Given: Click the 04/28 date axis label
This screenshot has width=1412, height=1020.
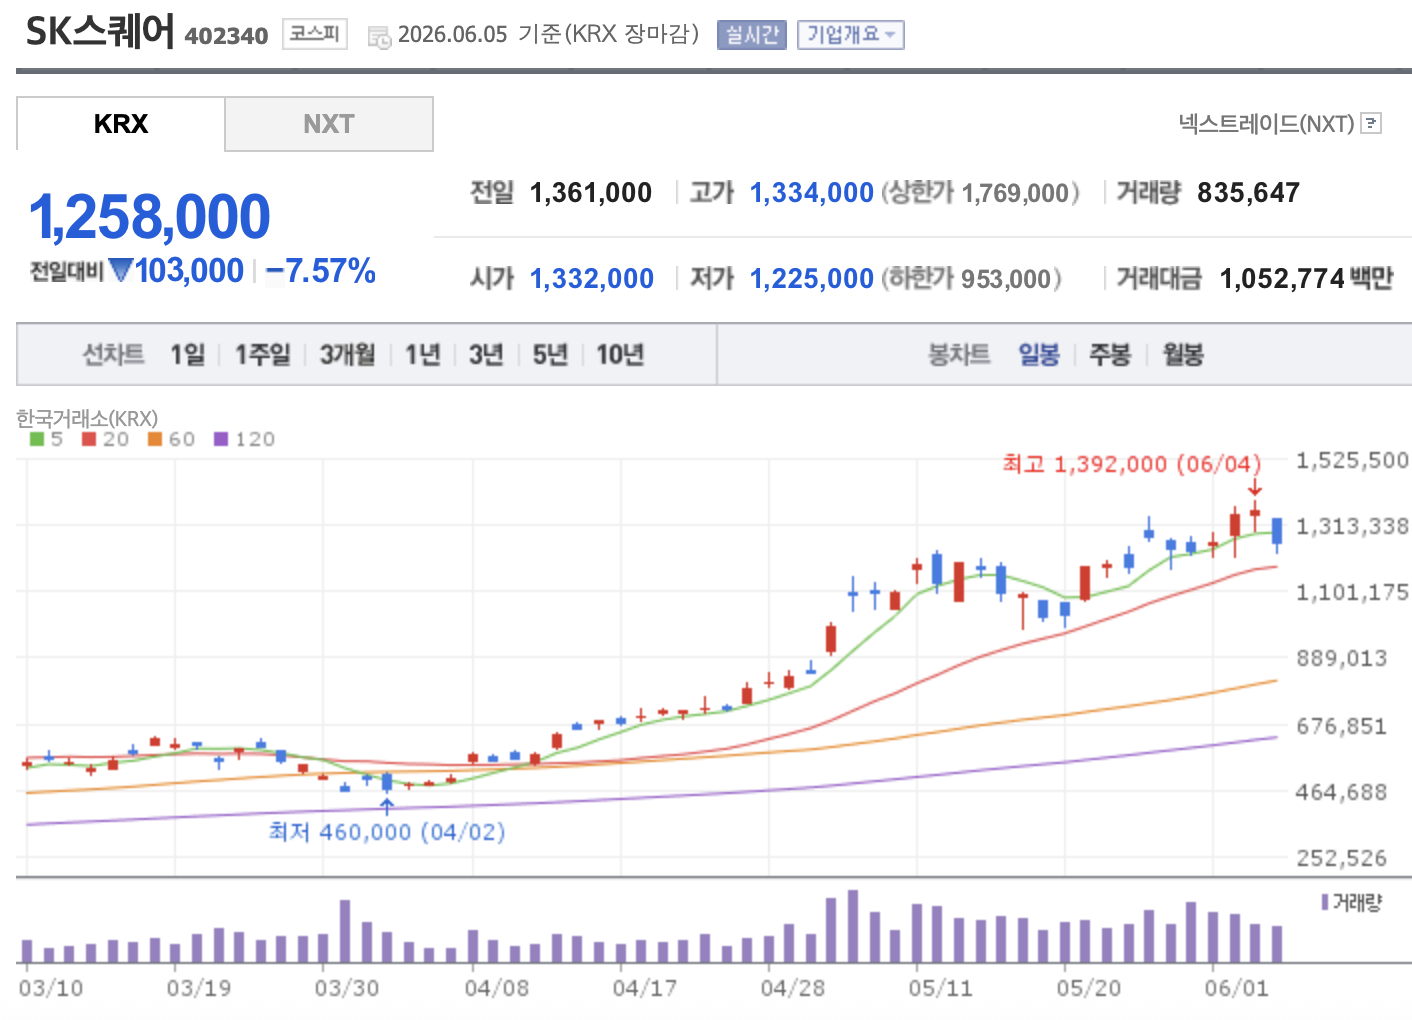Looking at the screenshot, I should coord(793,988).
